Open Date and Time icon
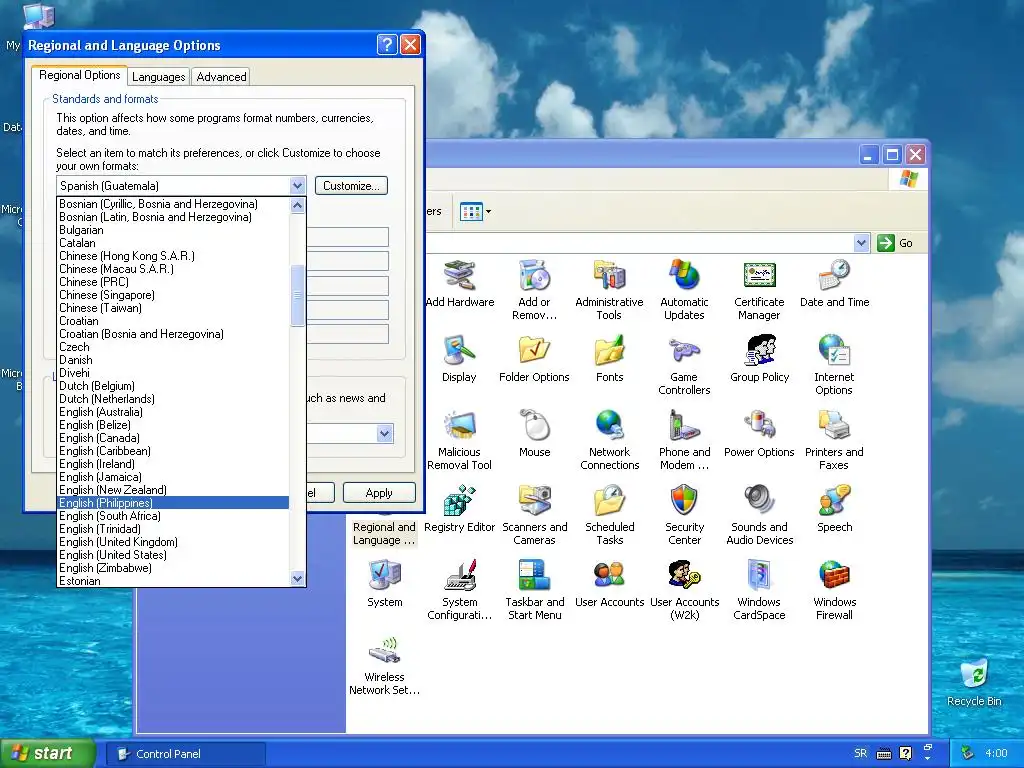 point(835,283)
